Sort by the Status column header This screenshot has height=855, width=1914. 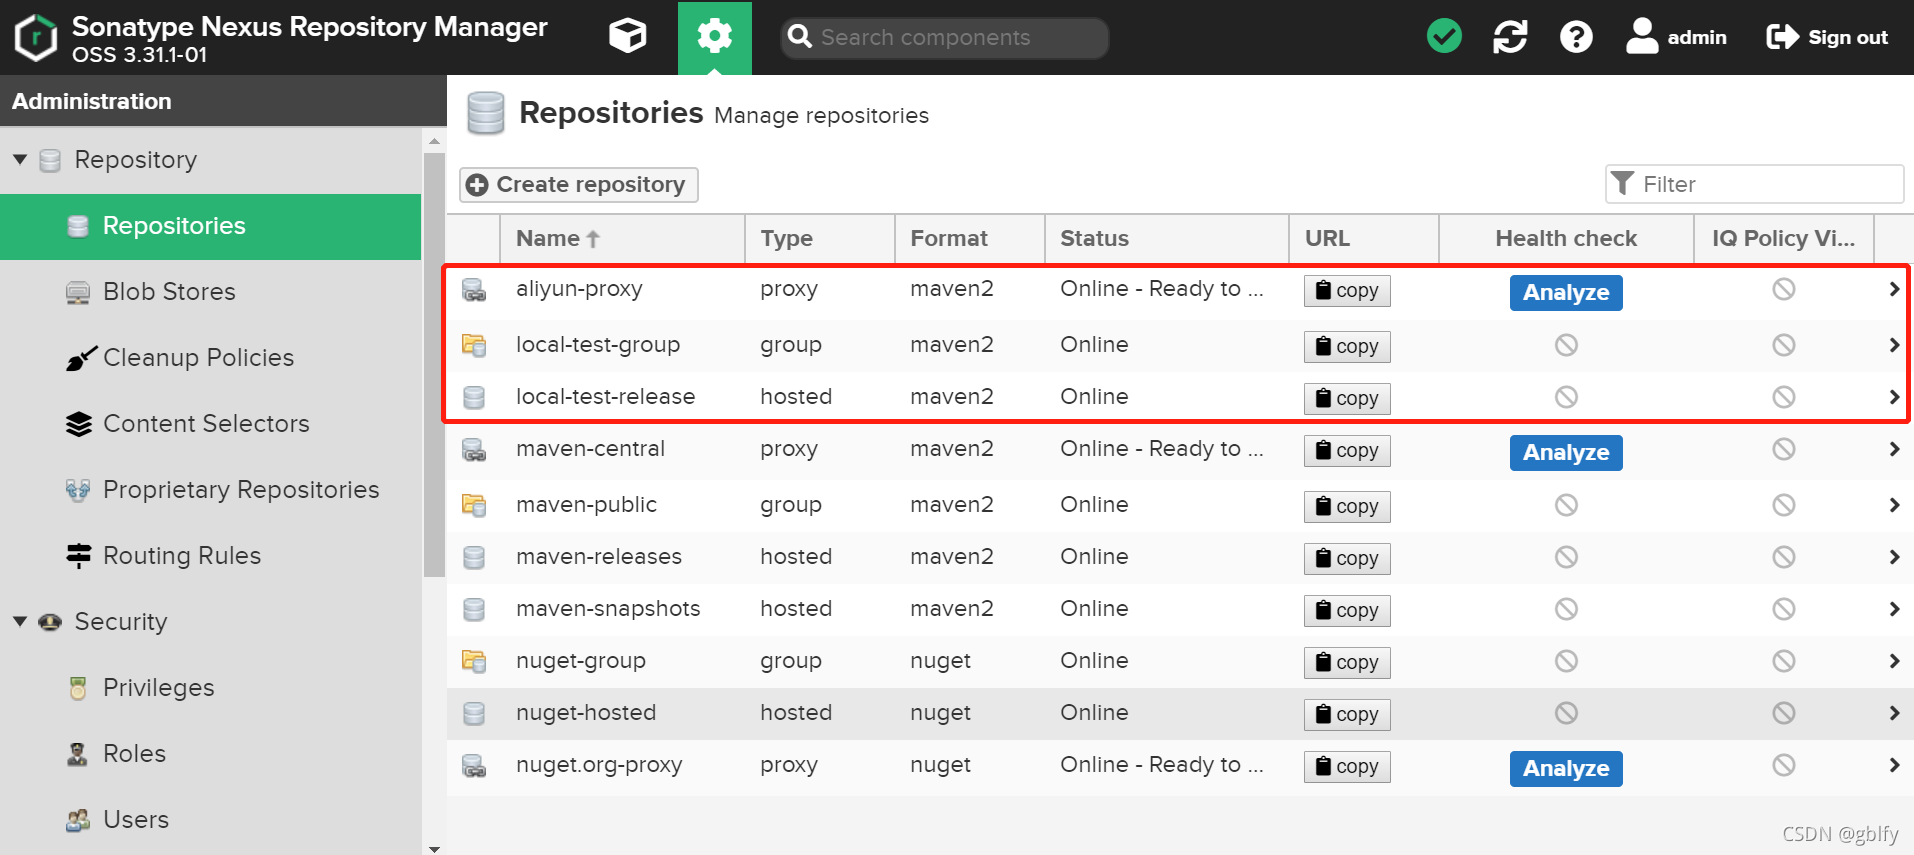(1166, 238)
